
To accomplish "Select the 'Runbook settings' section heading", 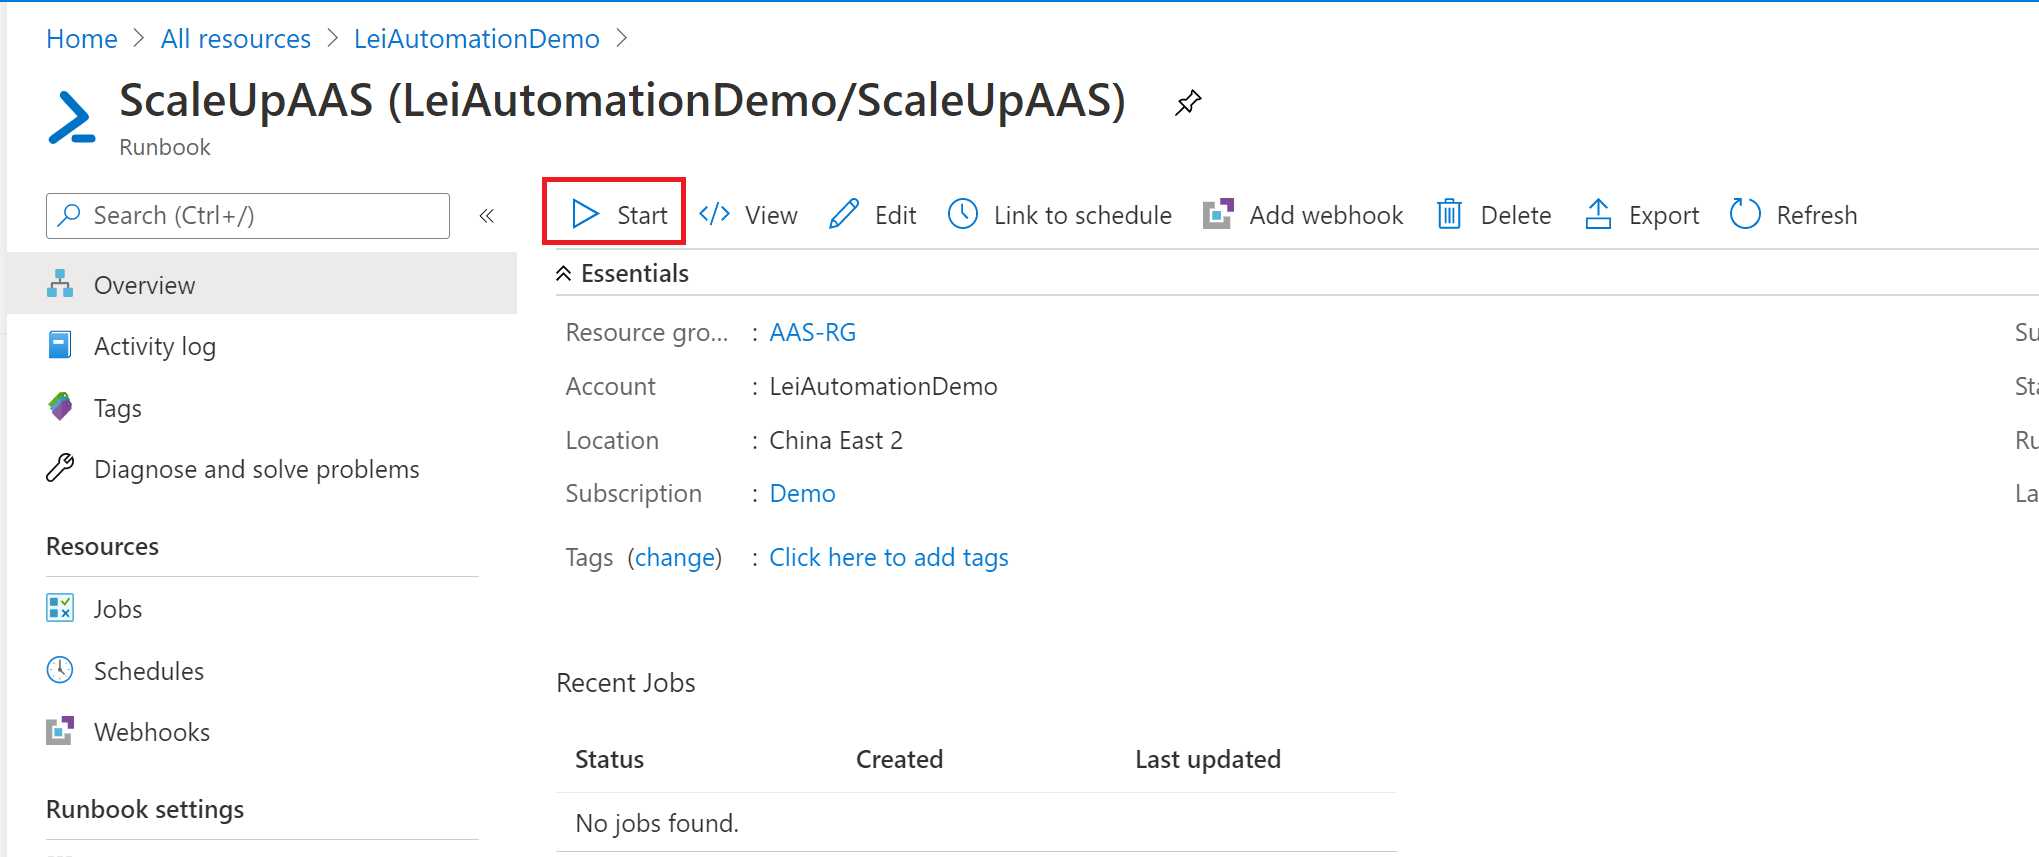I will coord(145,809).
